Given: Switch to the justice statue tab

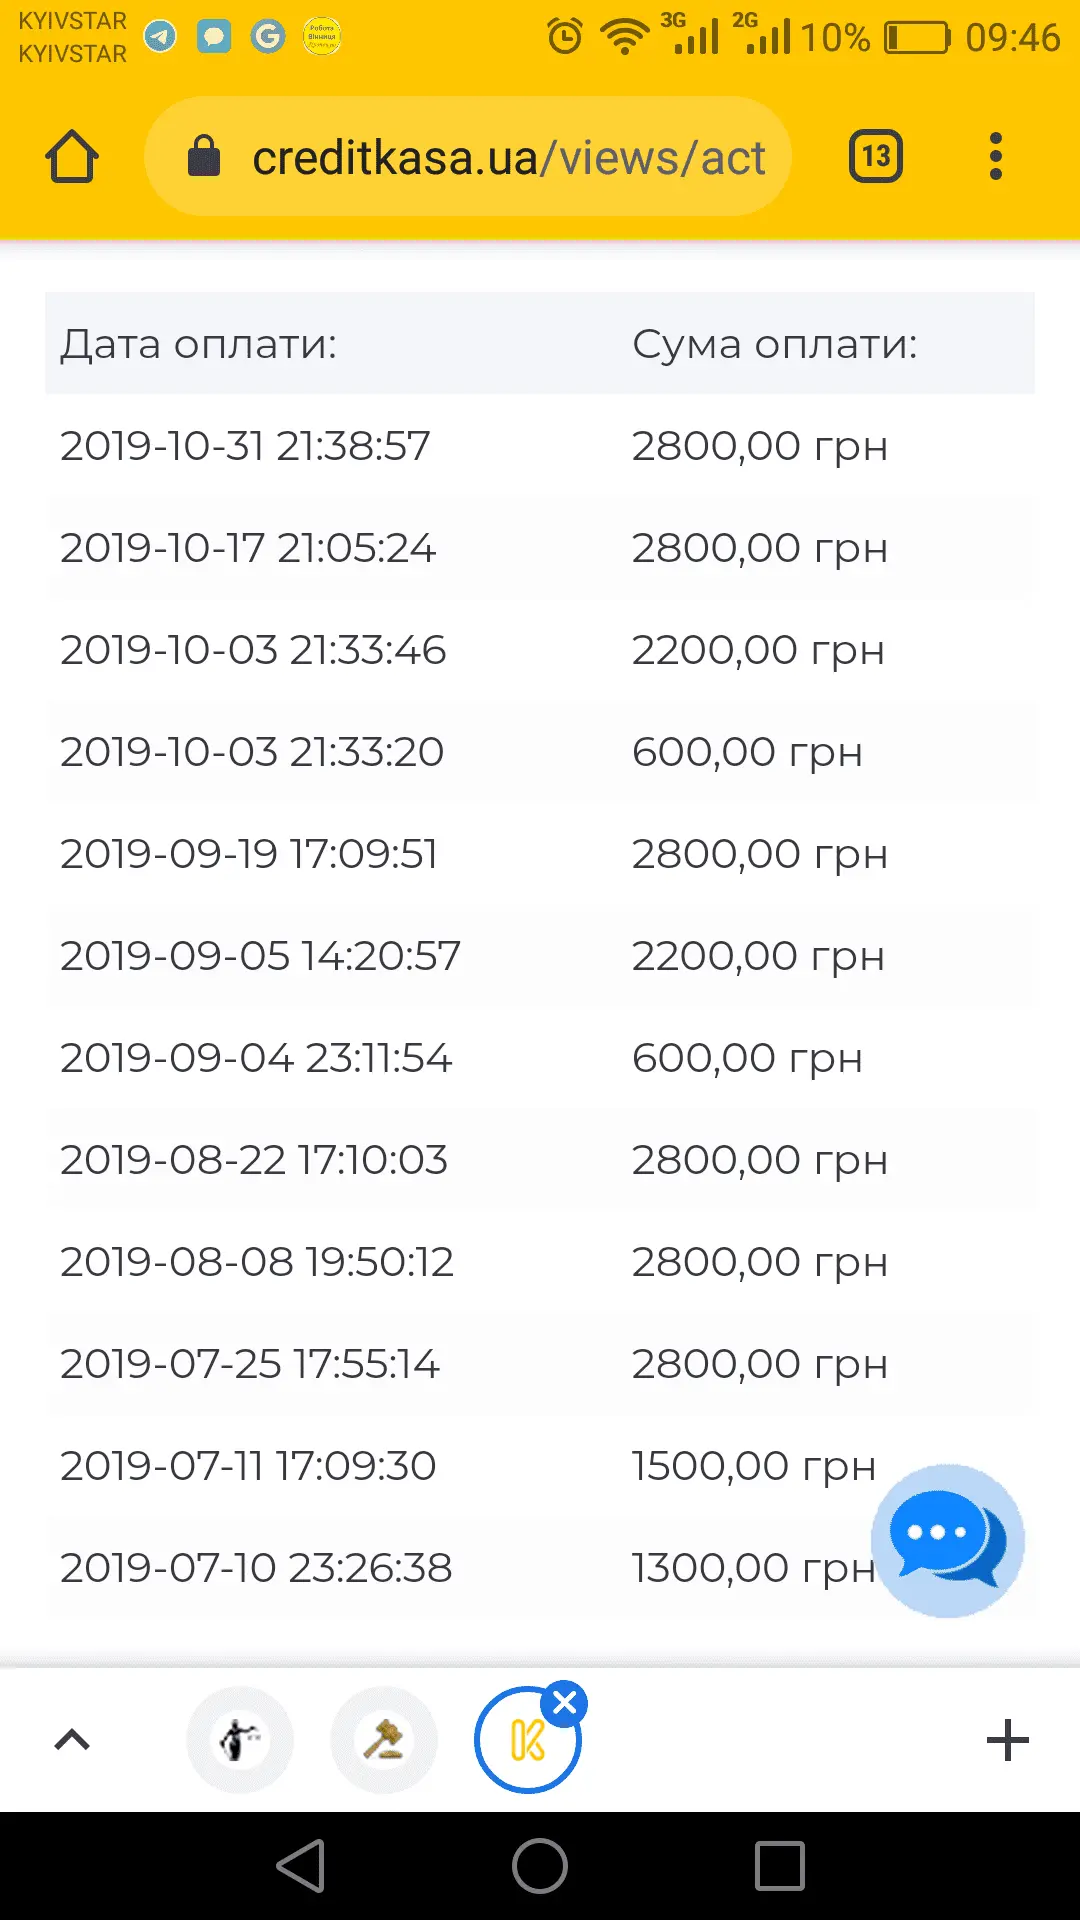Looking at the screenshot, I should (x=240, y=1740).
